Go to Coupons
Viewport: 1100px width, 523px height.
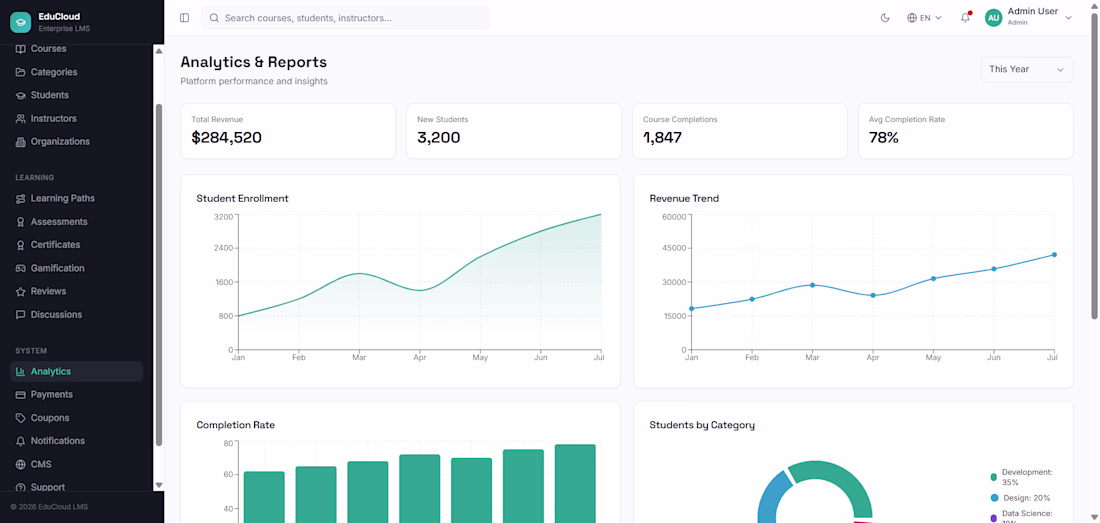point(76,418)
